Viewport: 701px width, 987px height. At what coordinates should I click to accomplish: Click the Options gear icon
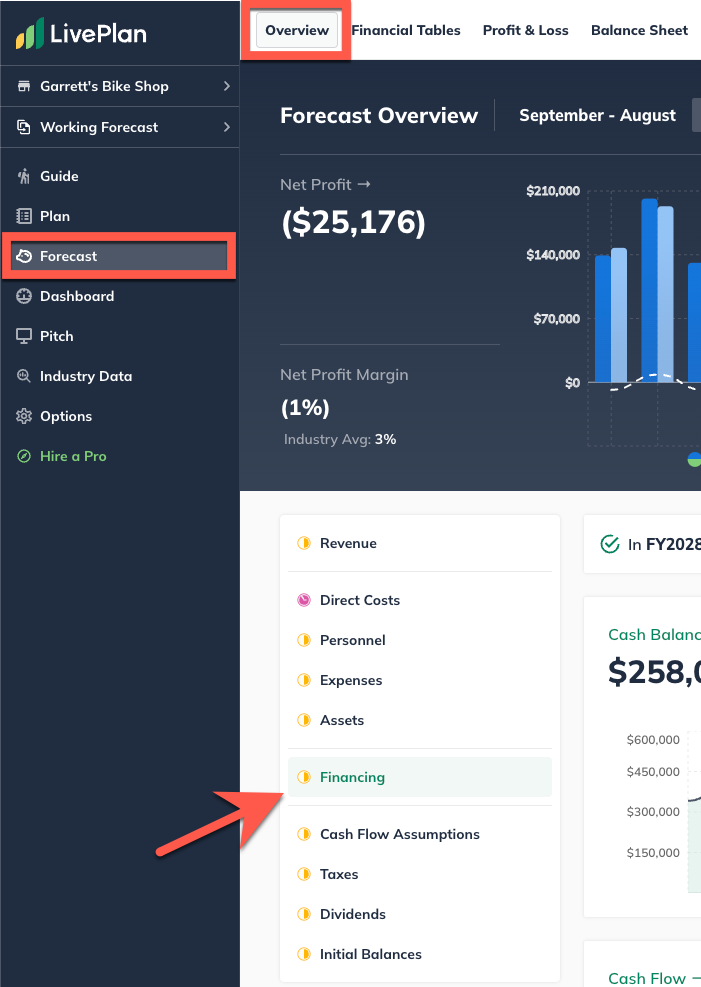tap(24, 416)
